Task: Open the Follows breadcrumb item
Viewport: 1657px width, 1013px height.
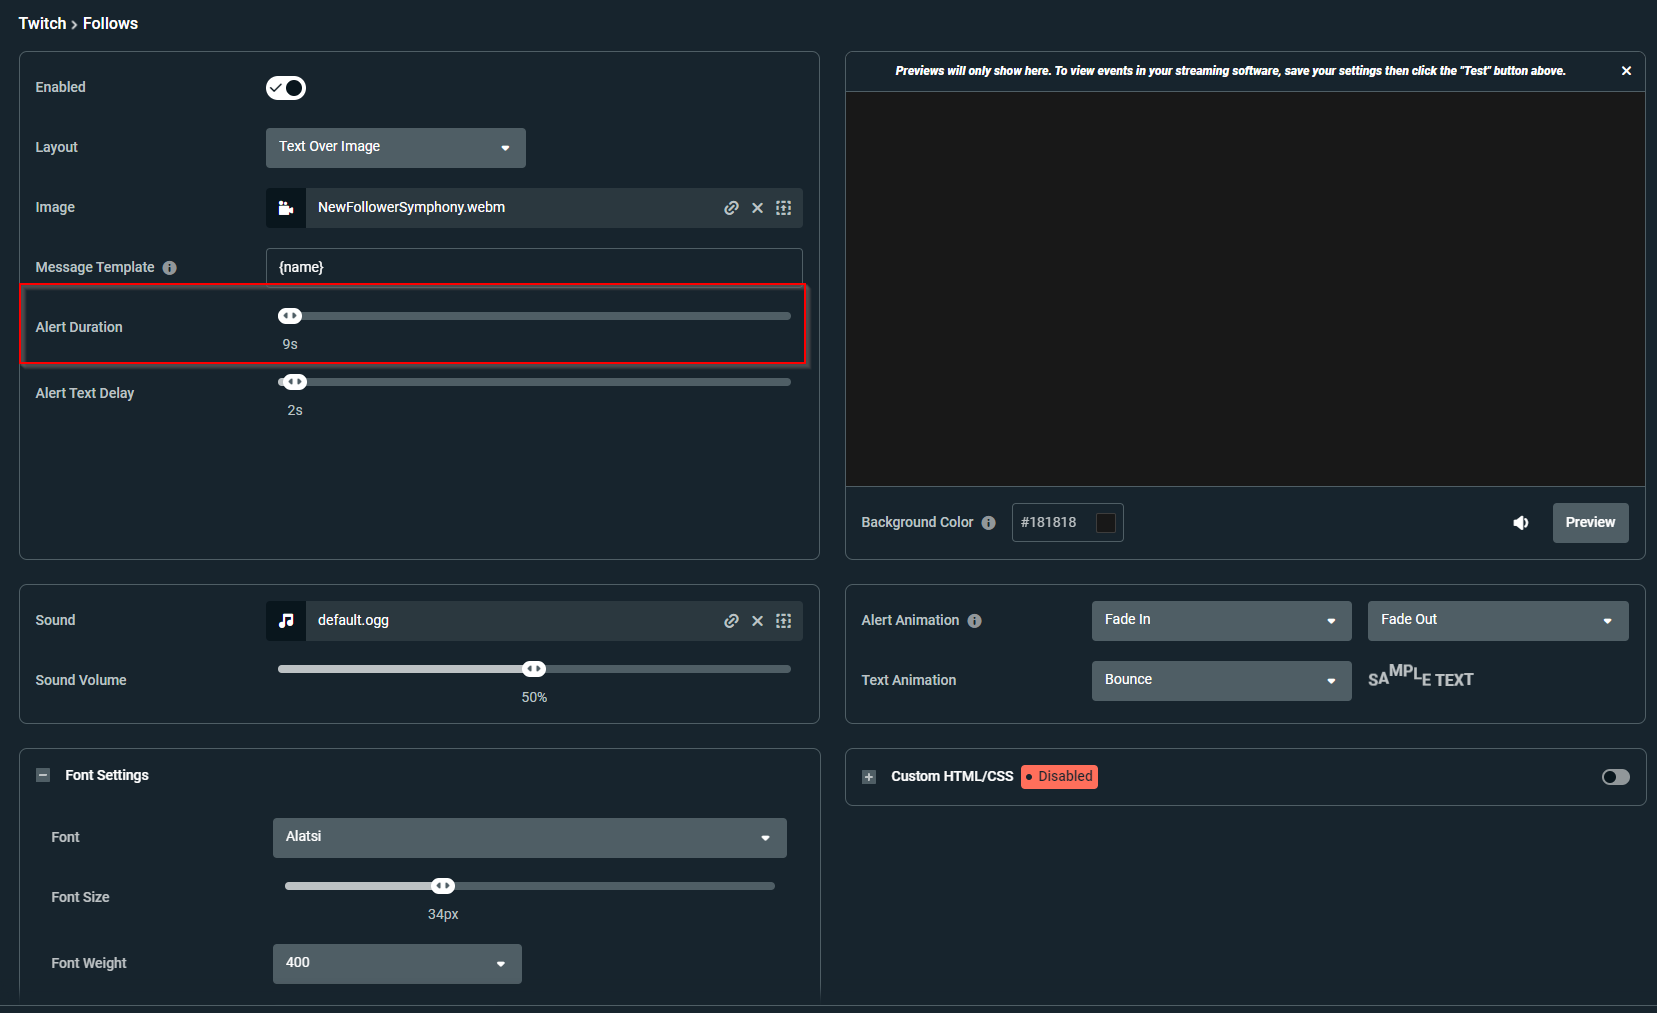Action: (x=110, y=22)
